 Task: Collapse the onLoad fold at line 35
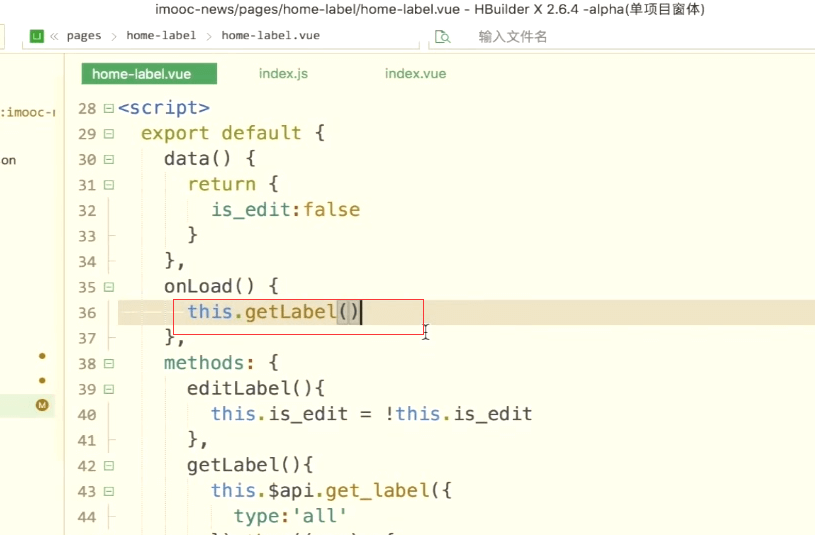(109, 287)
